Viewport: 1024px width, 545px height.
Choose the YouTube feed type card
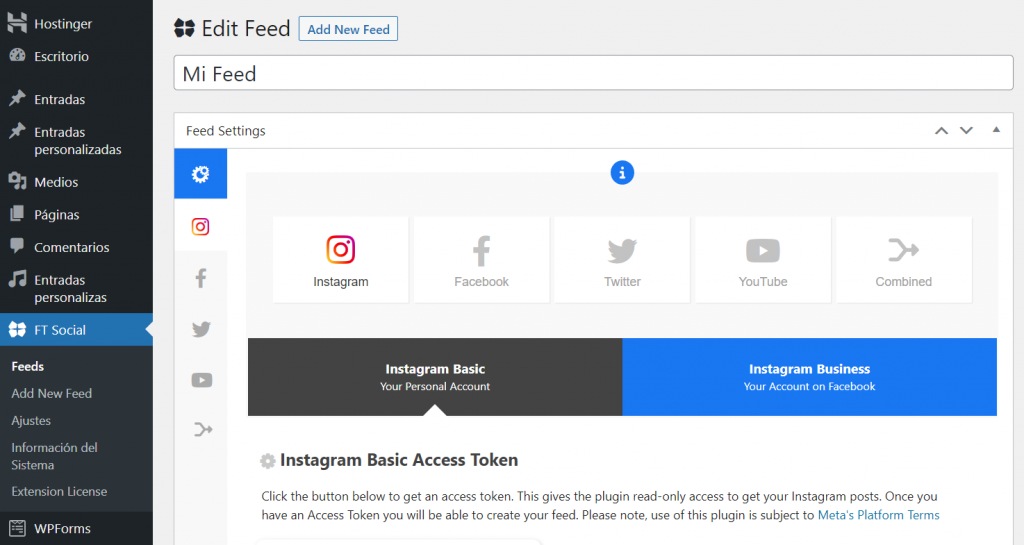[x=762, y=260]
